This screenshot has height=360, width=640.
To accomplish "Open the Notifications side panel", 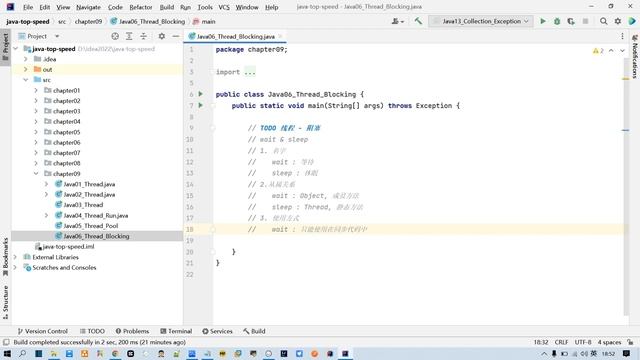I will click(x=635, y=56).
